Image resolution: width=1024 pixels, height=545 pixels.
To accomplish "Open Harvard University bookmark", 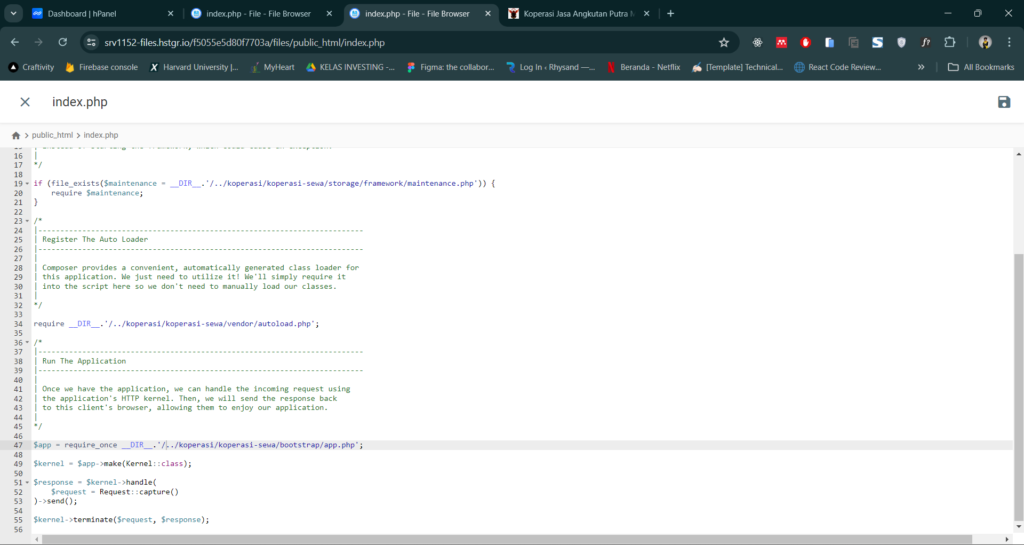I will click(x=194, y=67).
